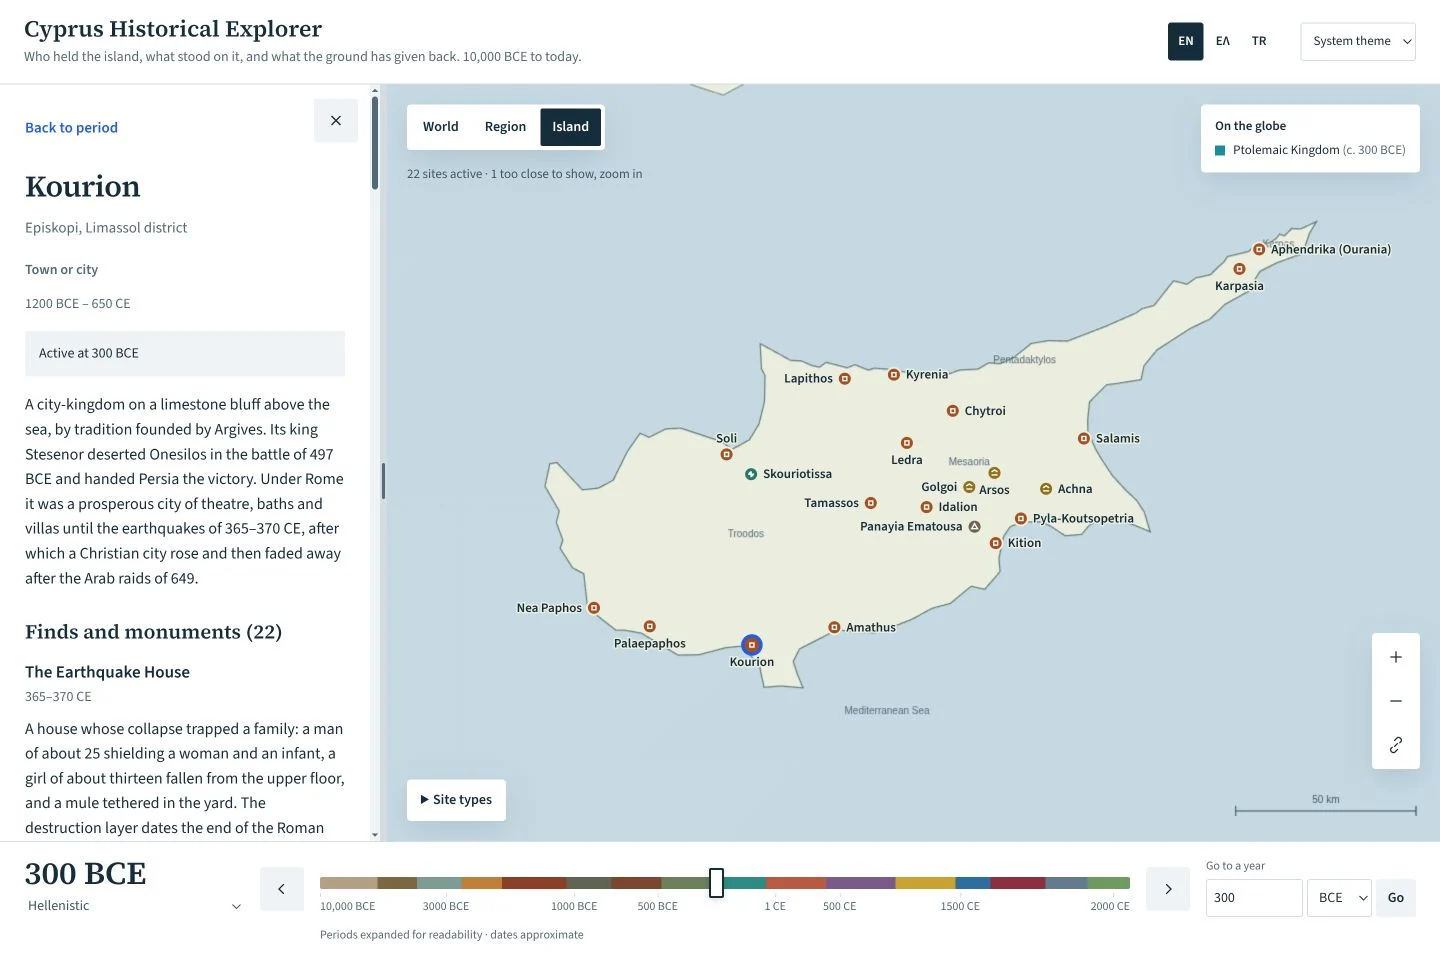Switch language to EN
Viewport: 1440px width, 960px height.
pyautogui.click(x=1186, y=41)
